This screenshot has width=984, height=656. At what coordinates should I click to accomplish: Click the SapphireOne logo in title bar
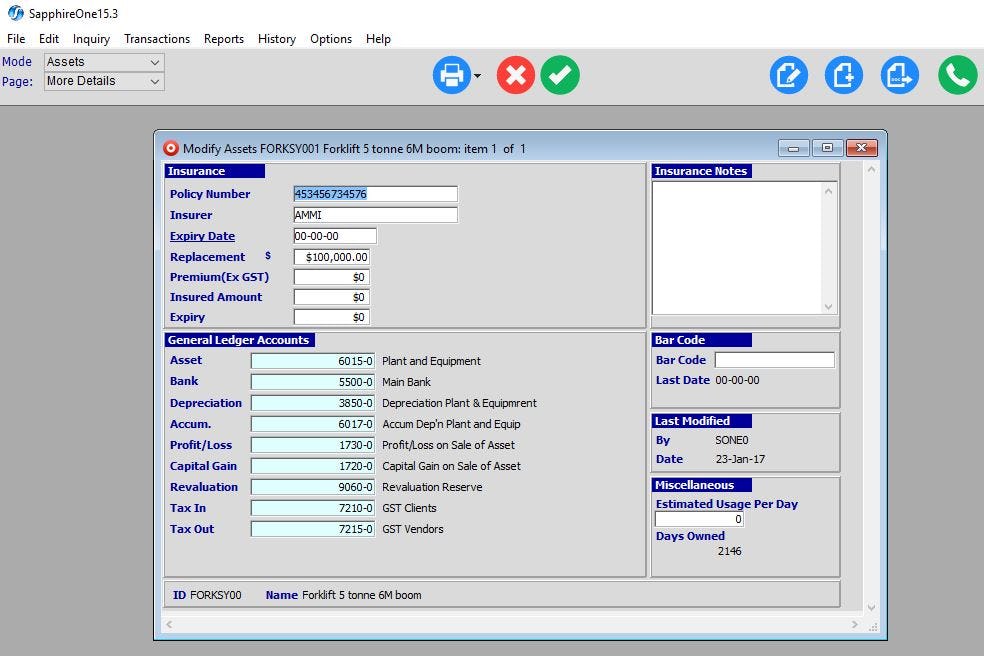pyautogui.click(x=15, y=13)
